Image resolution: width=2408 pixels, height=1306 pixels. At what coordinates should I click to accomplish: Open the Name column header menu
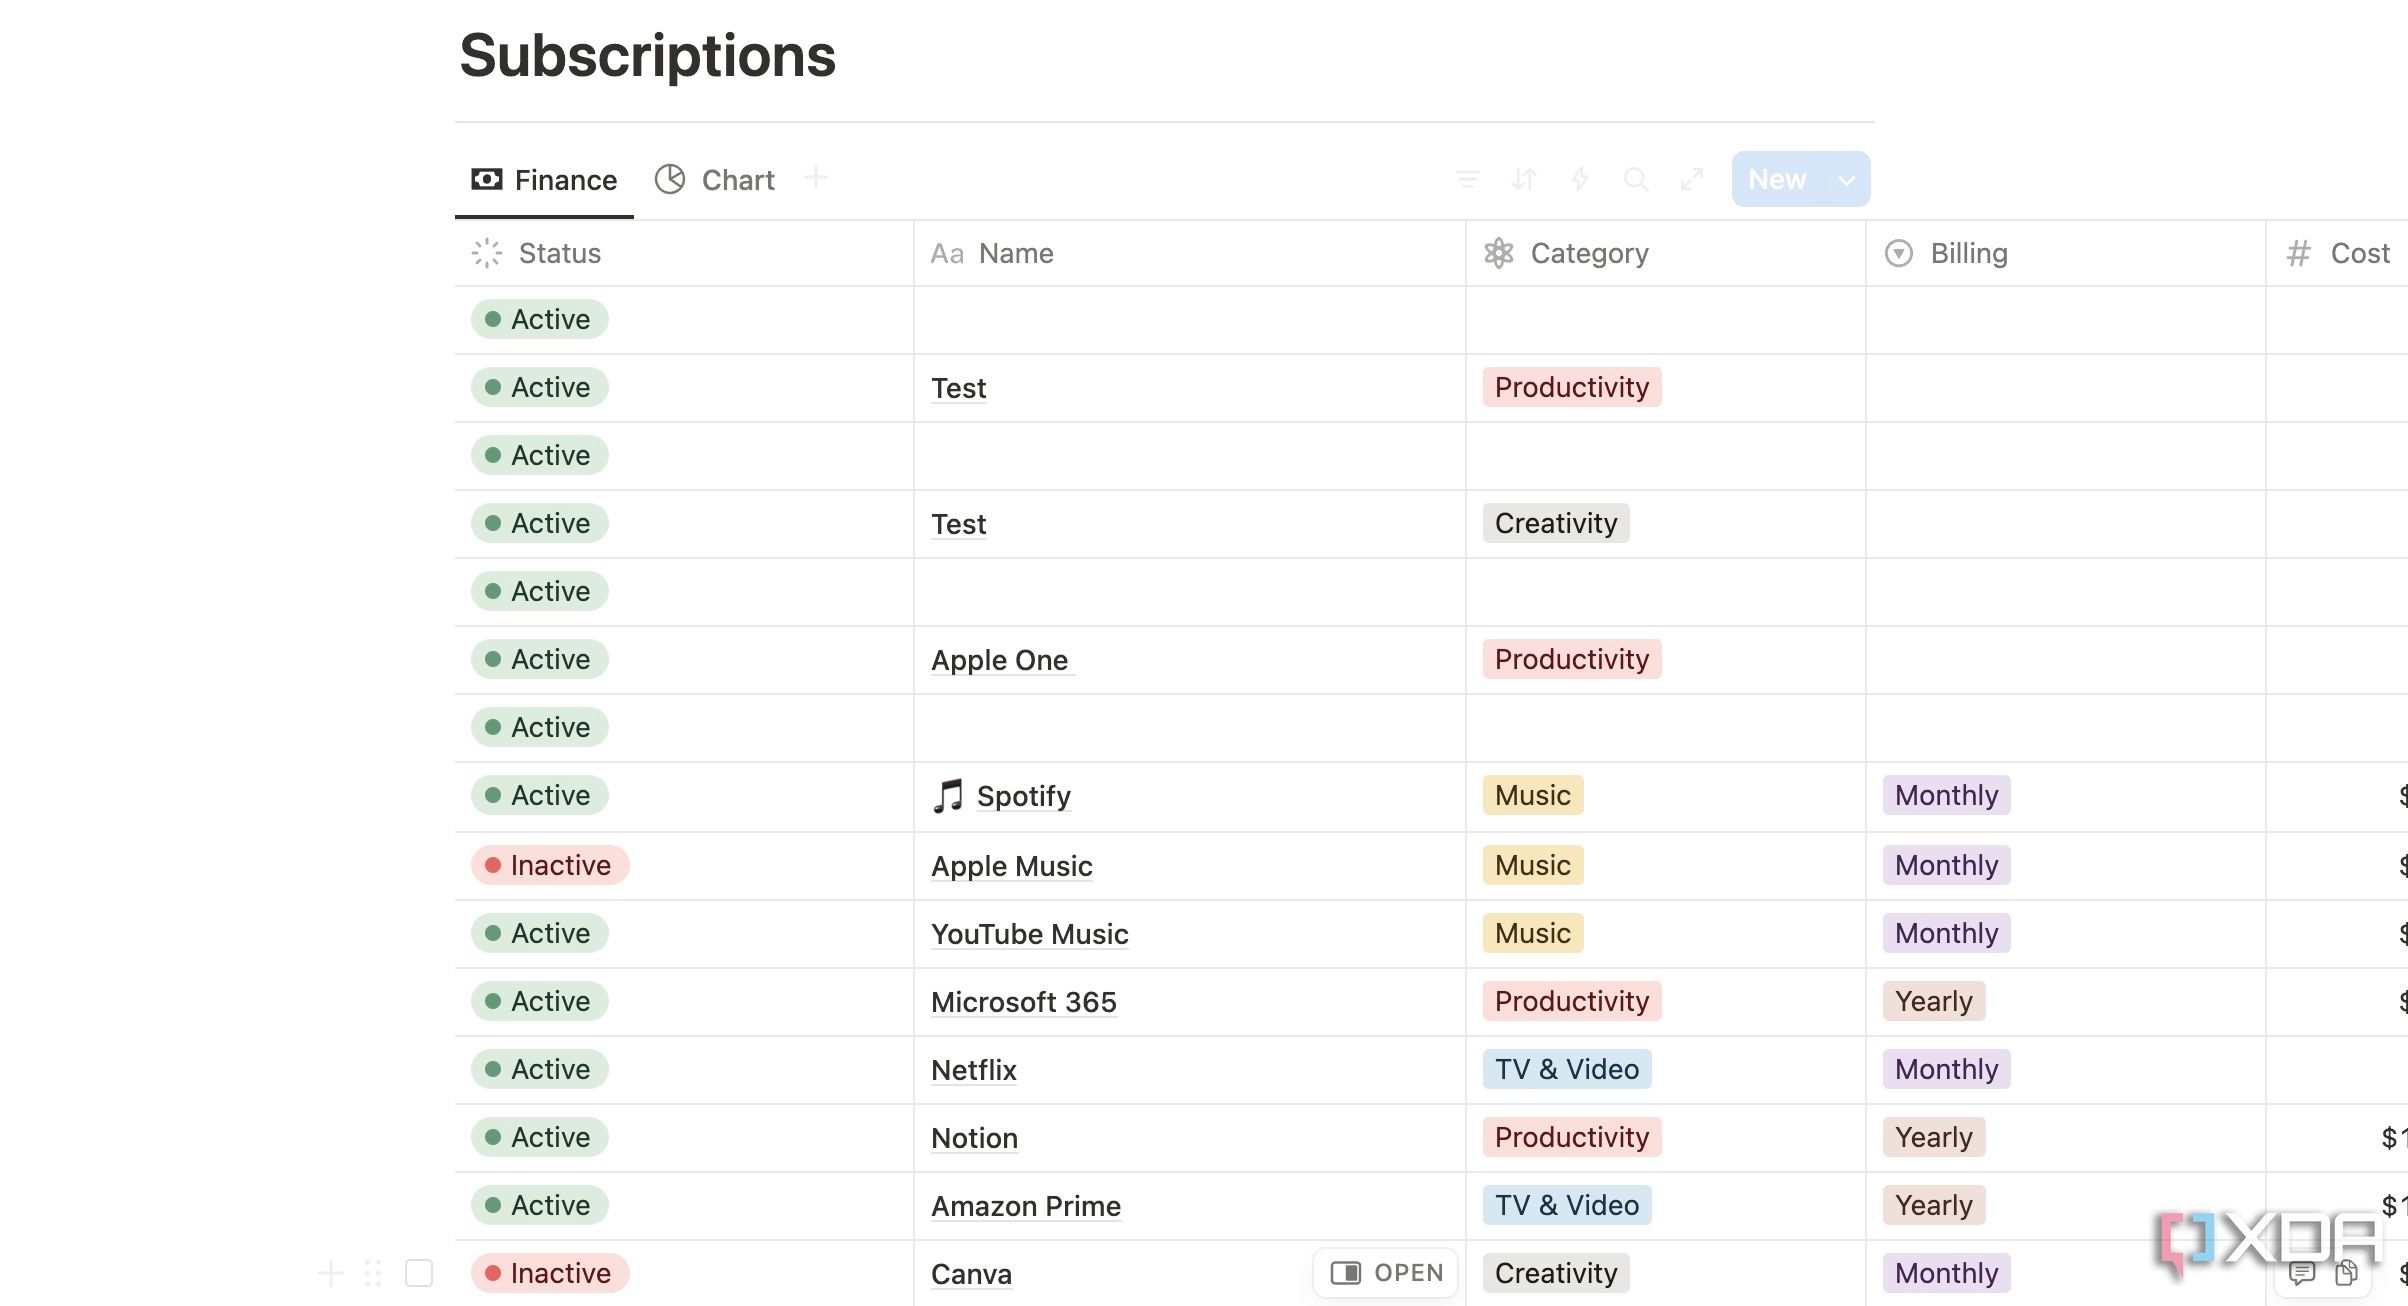pos(1190,253)
